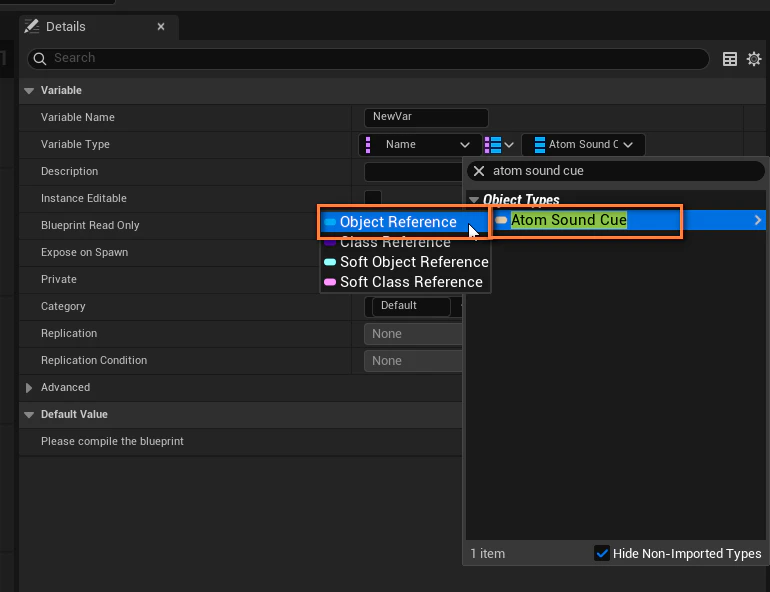Viewport: 770px width, 592px height.
Task: Open the Replication None dropdown
Action: point(412,334)
